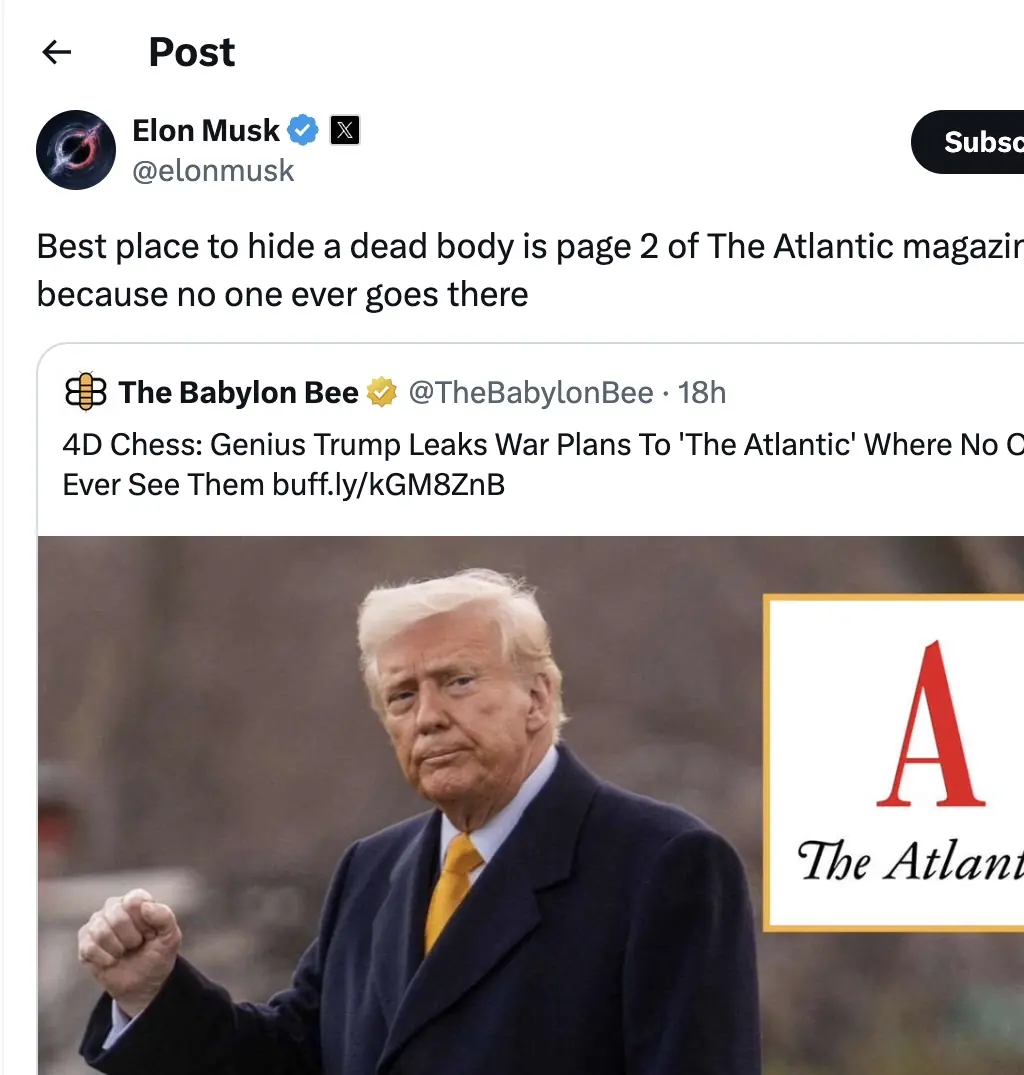Viewport: 1024px width, 1075px height.
Task: Click the blue verified checkmark badge
Action: click(x=303, y=130)
